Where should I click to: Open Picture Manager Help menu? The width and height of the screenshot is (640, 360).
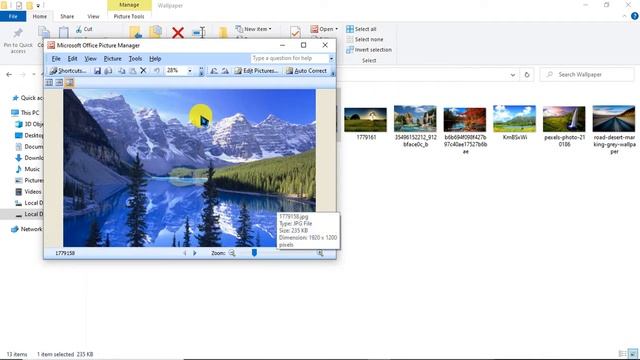pyautogui.click(x=155, y=59)
